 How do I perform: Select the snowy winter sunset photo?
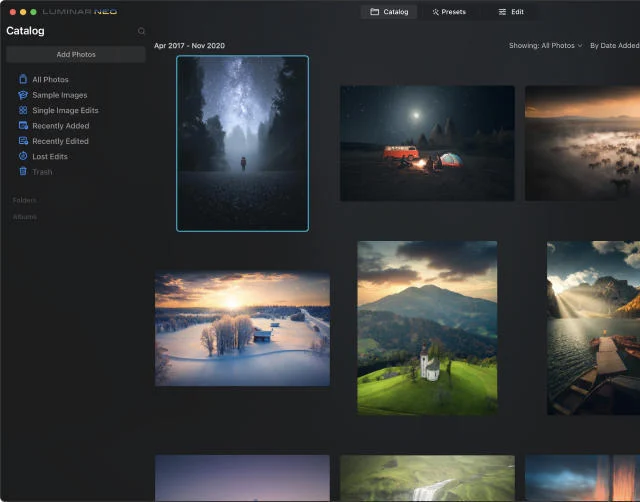coord(242,328)
